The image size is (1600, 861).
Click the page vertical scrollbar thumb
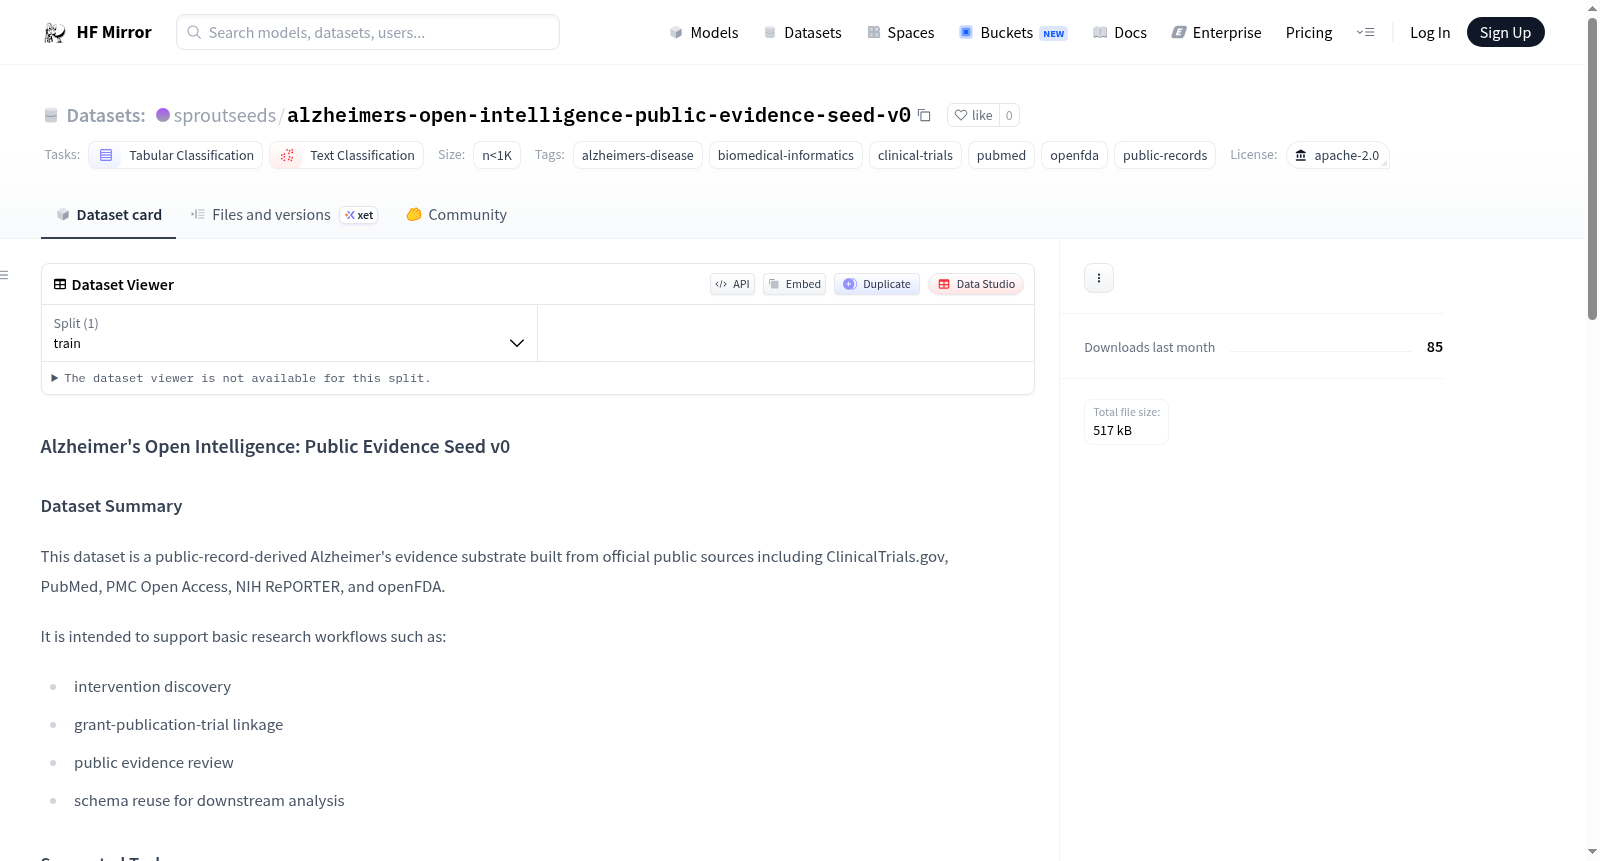coord(1593,168)
